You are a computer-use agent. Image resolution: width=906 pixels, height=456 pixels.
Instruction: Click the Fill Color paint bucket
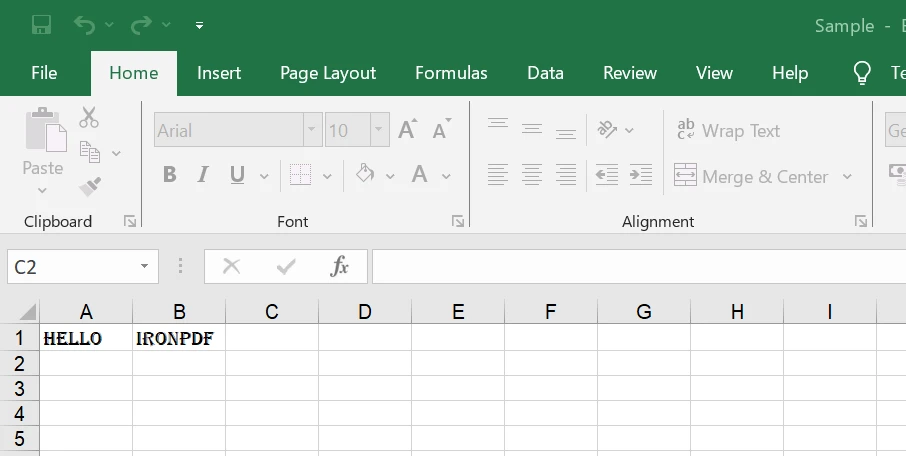point(365,175)
